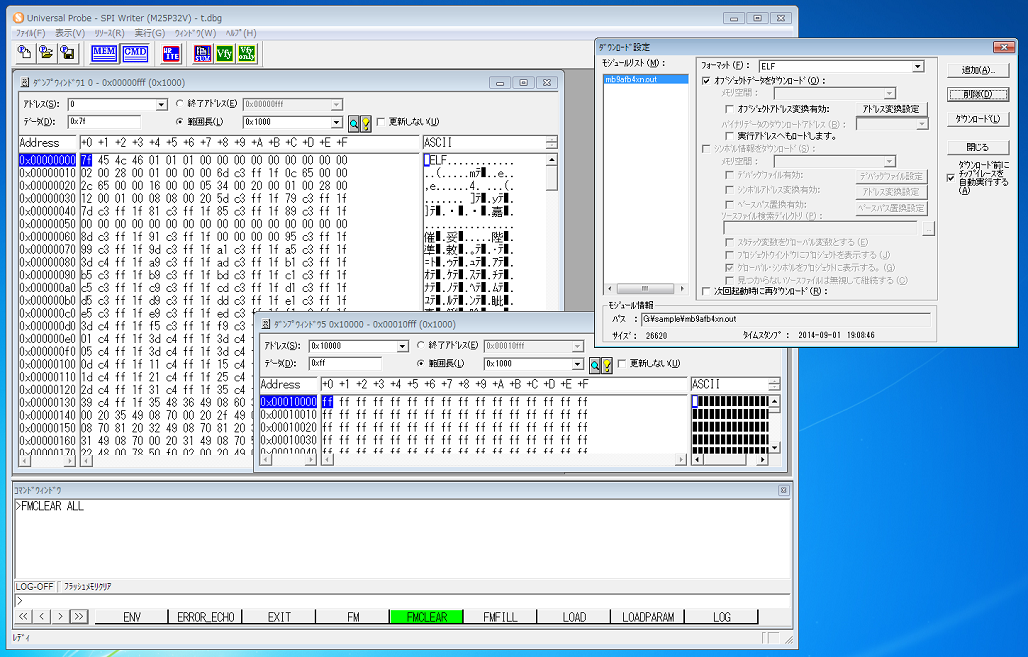The width and height of the screenshot is (1028, 657).
Task: Click the CMD command window toolbar icon
Action: point(135,54)
